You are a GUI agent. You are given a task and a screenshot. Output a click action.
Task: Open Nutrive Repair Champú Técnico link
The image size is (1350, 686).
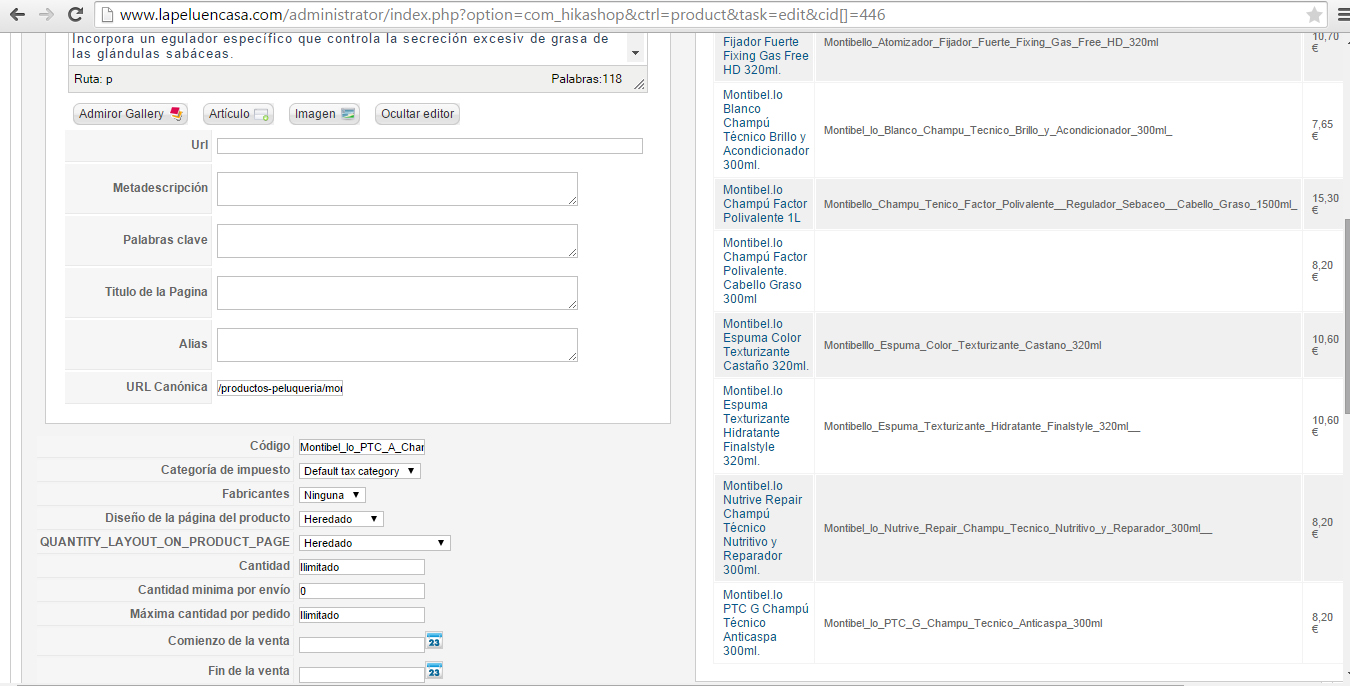pos(763,528)
